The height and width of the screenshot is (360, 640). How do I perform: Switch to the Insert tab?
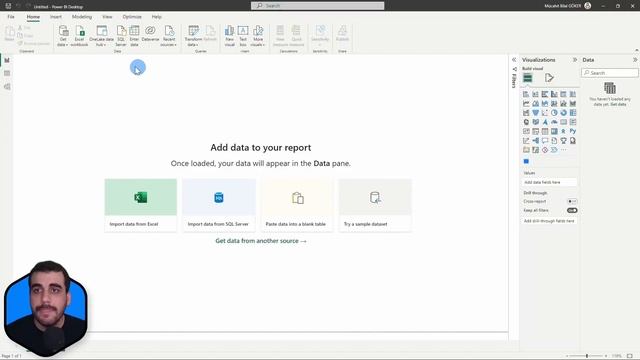tap(56, 17)
